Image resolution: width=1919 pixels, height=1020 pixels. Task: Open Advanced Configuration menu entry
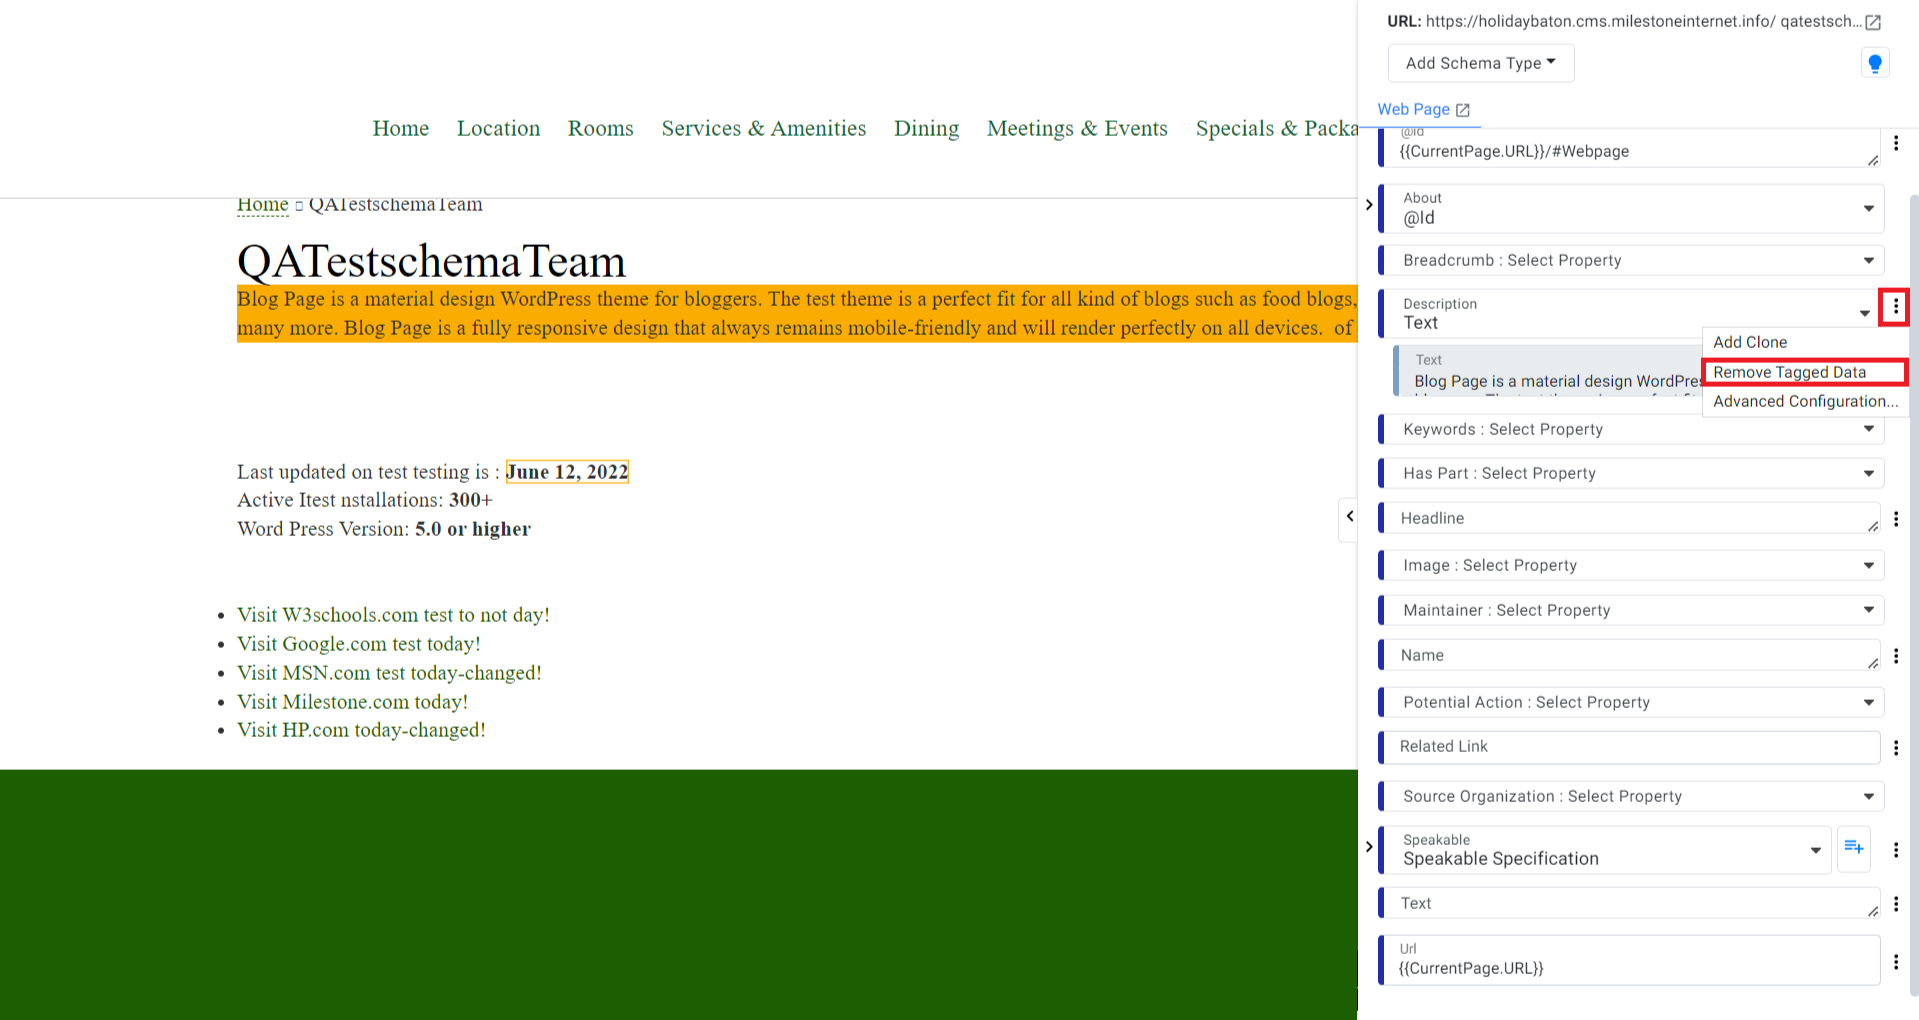pyautogui.click(x=1805, y=401)
